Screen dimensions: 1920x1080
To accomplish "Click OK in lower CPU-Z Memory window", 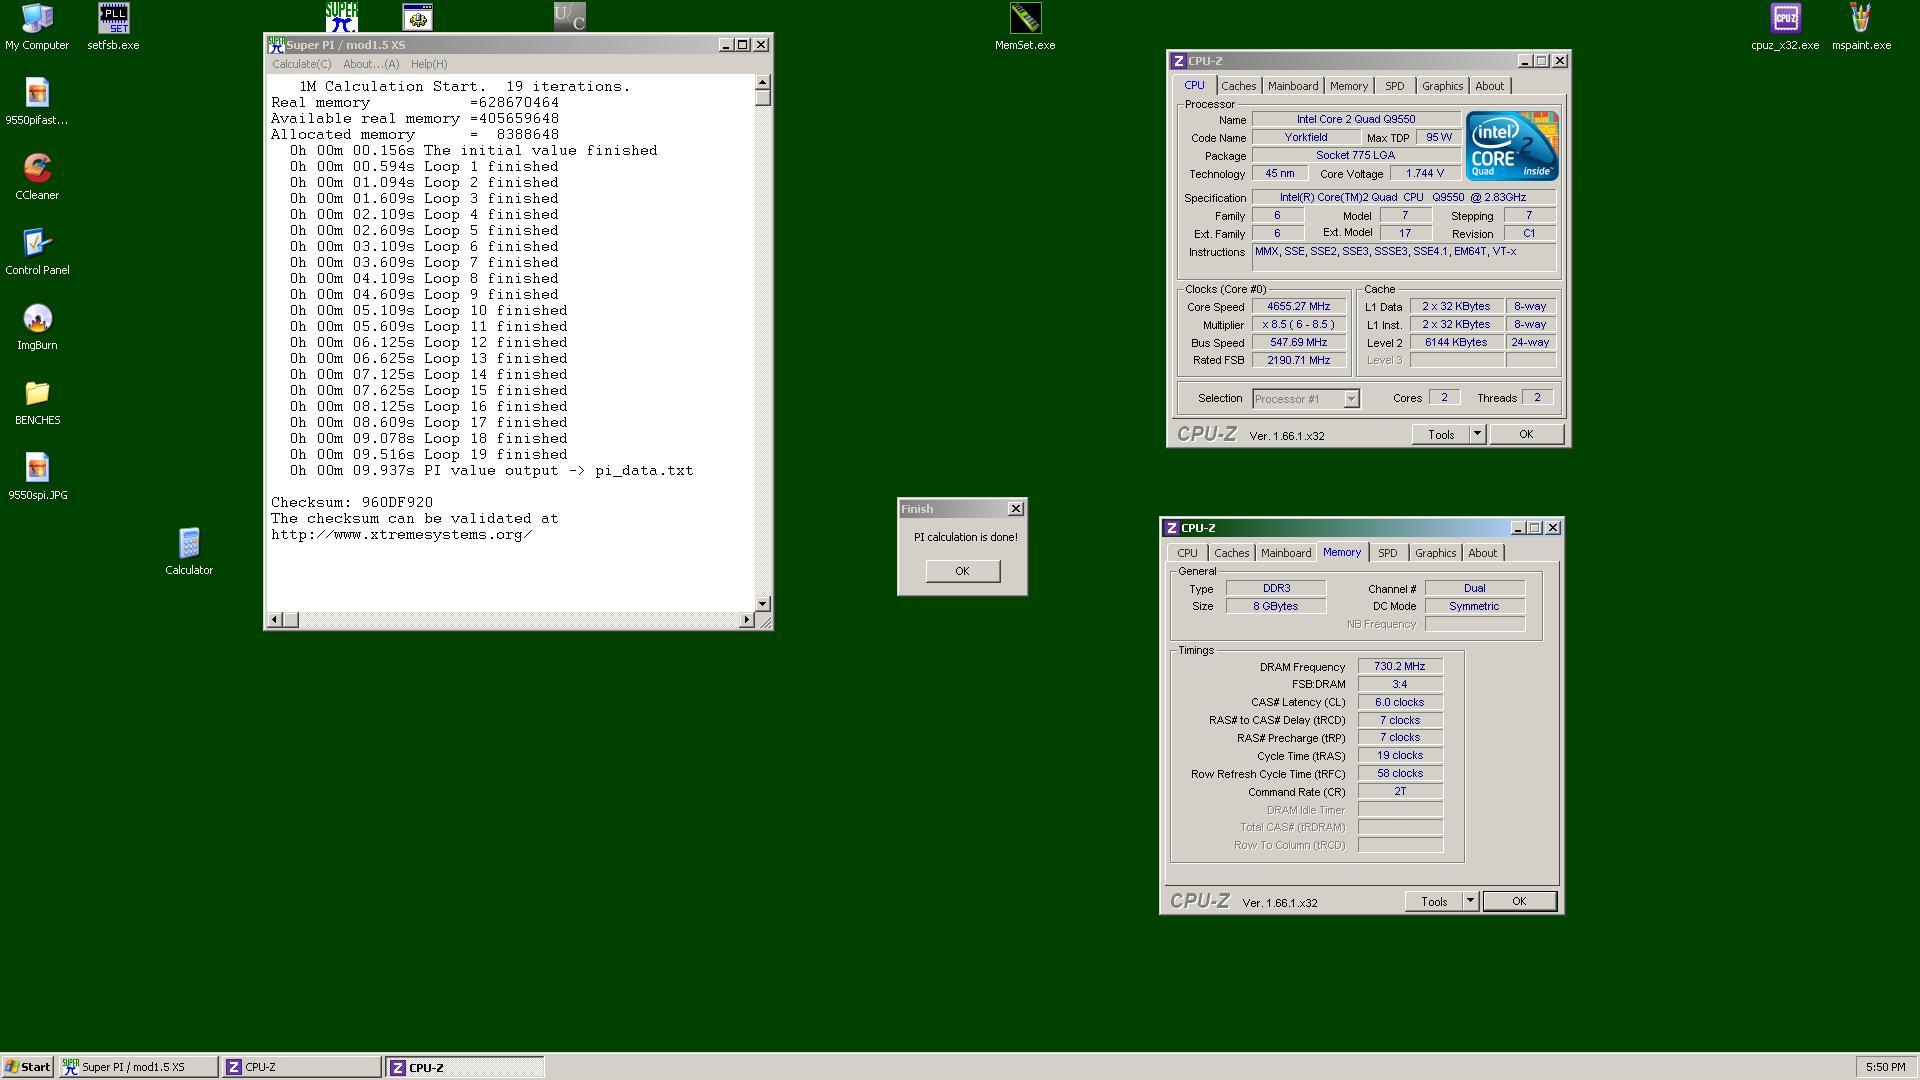I will (1519, 901).
